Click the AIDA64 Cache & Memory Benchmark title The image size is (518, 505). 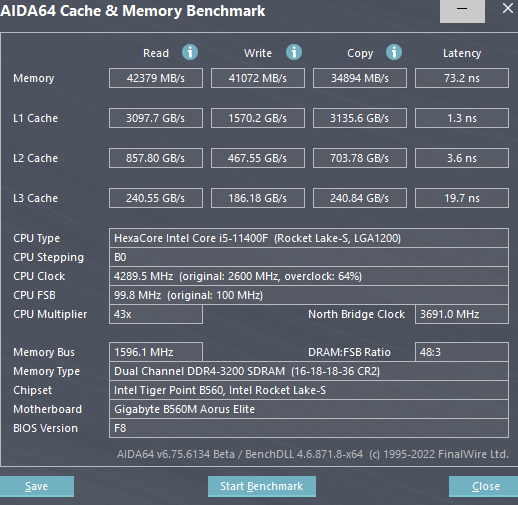point(133,11)
